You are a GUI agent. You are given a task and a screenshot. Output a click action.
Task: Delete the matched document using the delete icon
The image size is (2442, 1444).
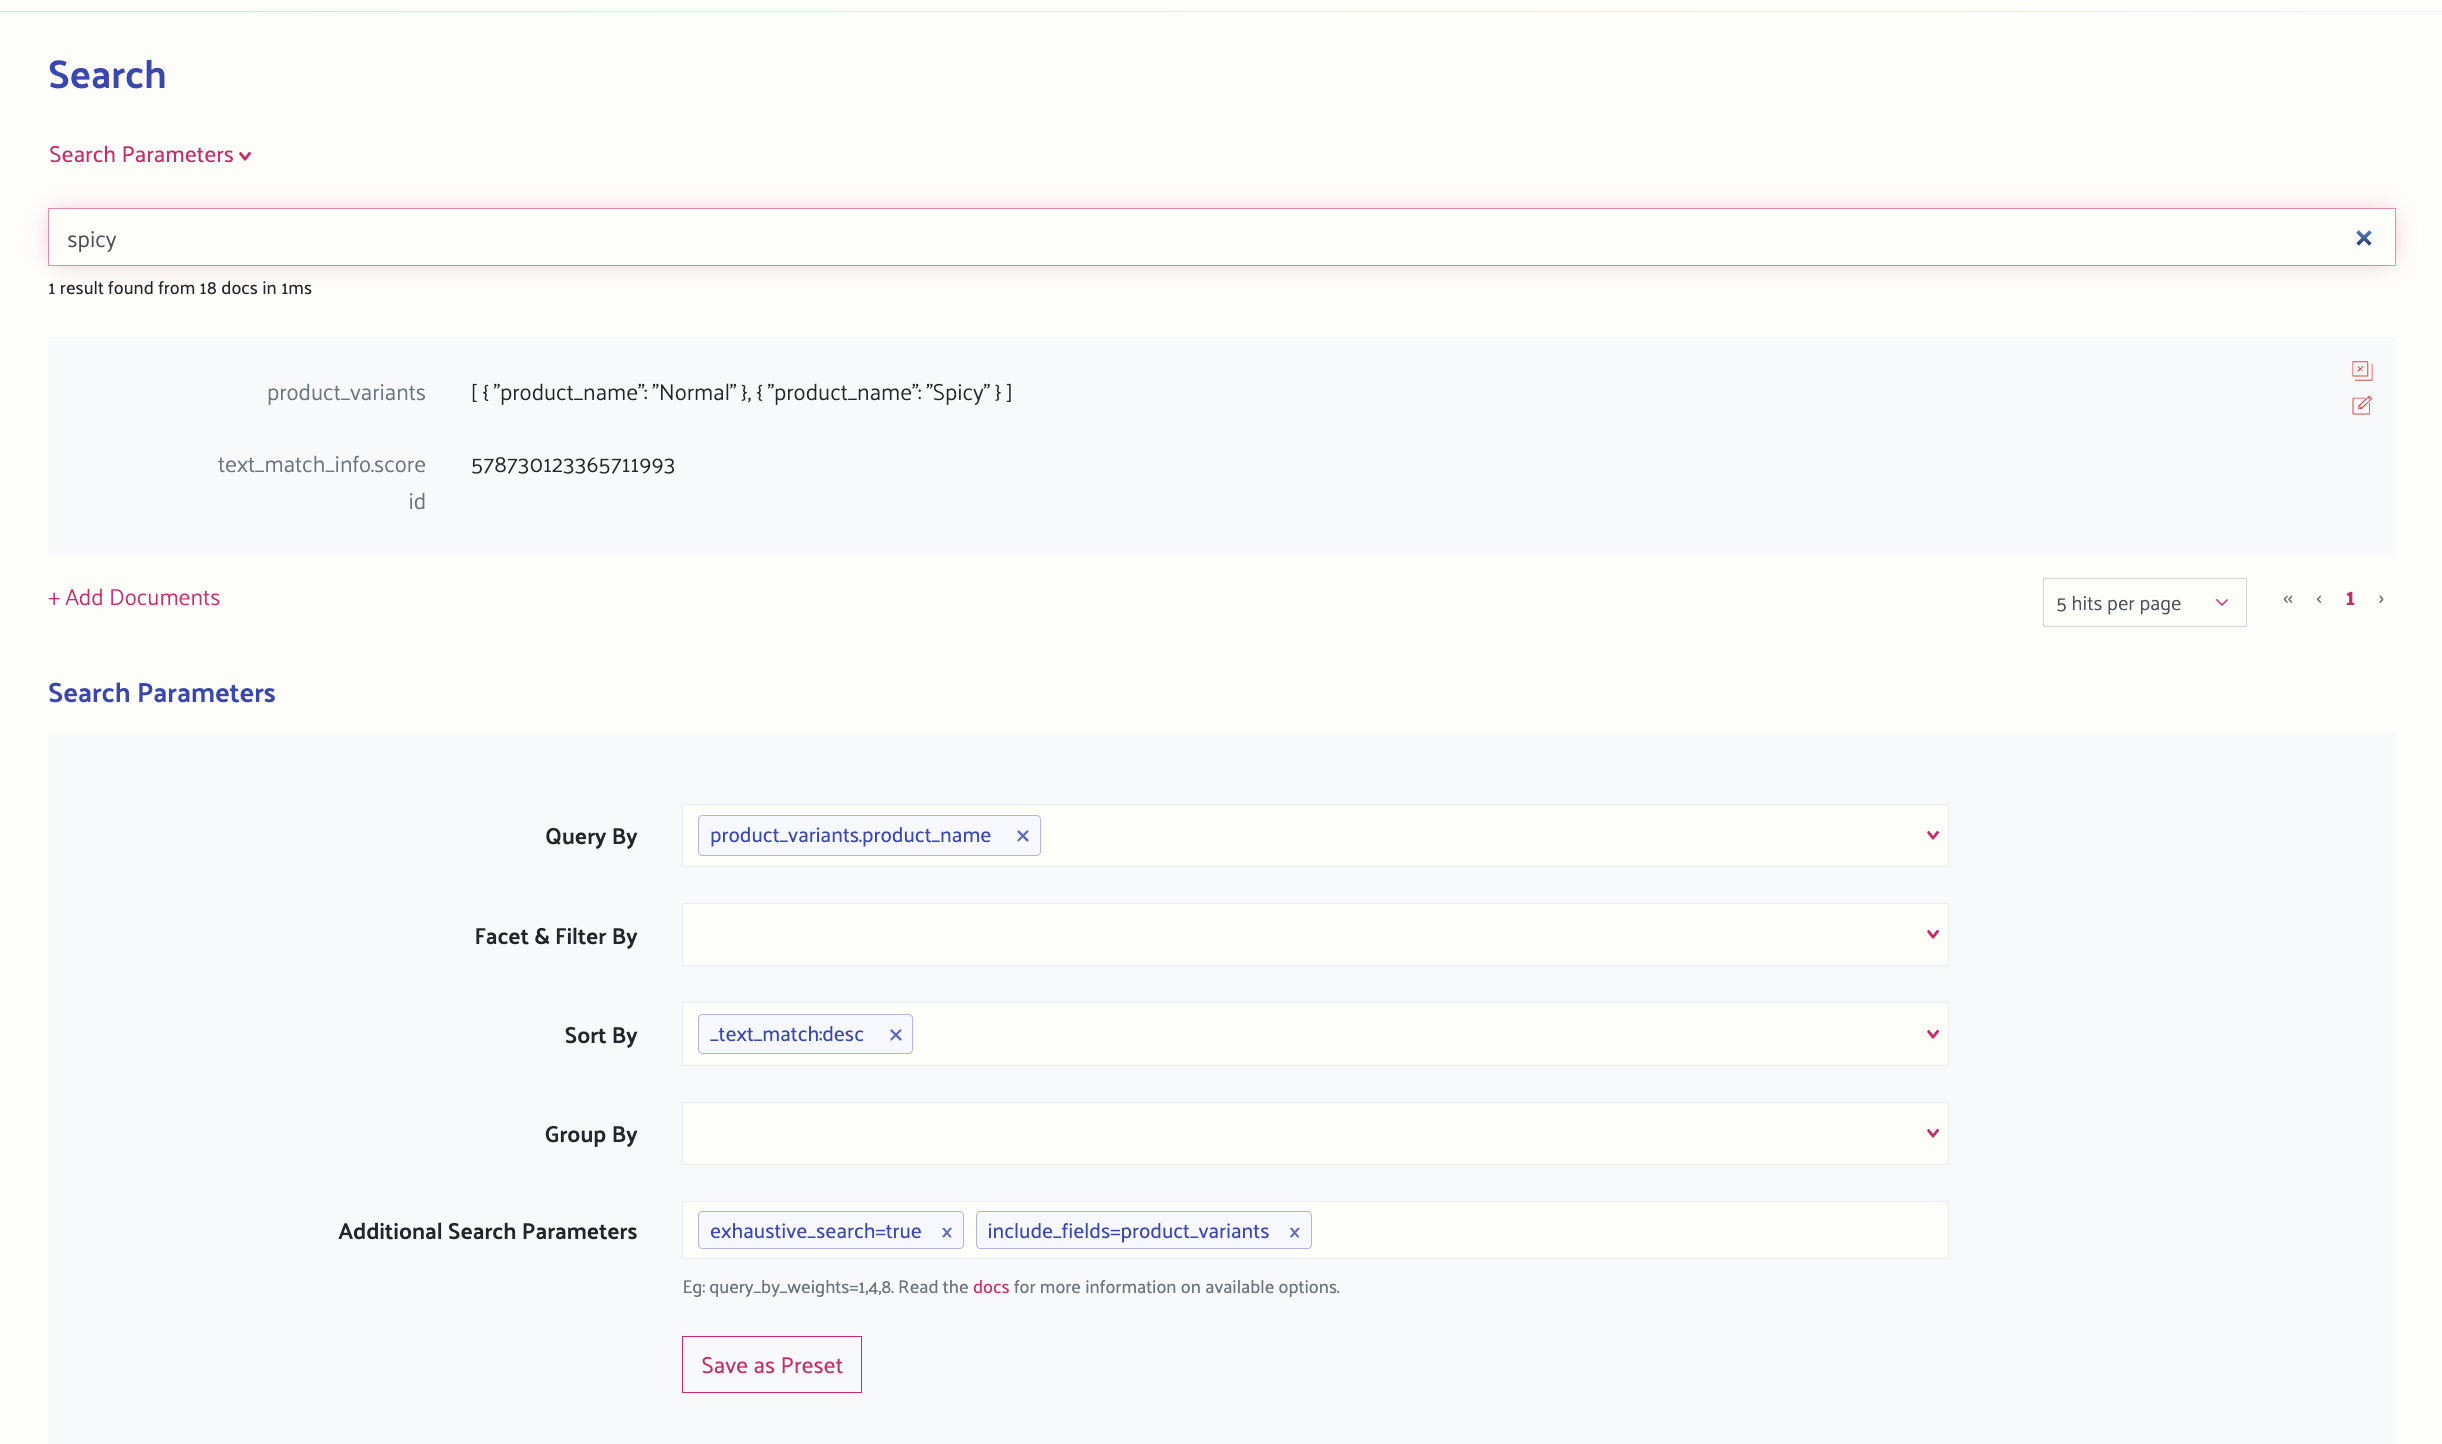pos(2363,370)
